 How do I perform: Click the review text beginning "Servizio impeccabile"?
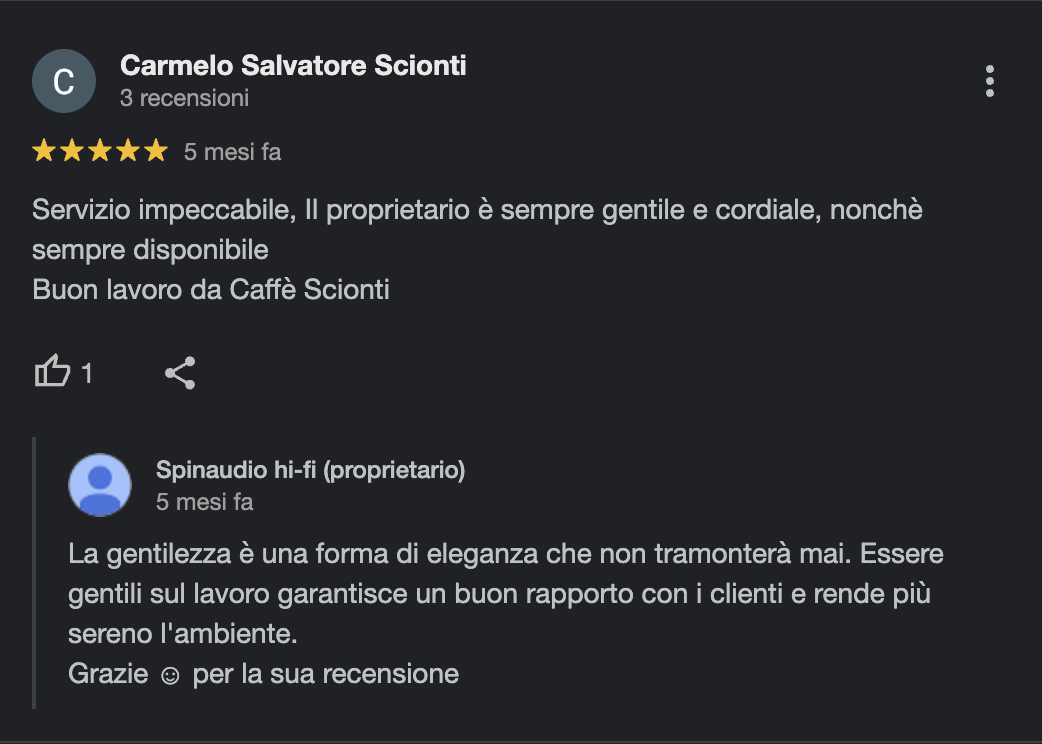(x=477, y=230)
